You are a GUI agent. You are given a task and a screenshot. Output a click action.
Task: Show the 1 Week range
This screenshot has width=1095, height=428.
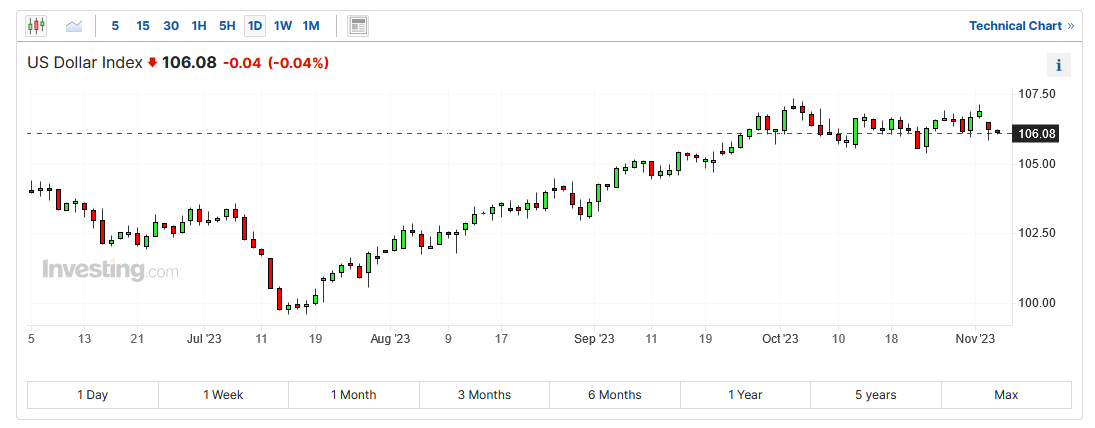coord(223,395)
